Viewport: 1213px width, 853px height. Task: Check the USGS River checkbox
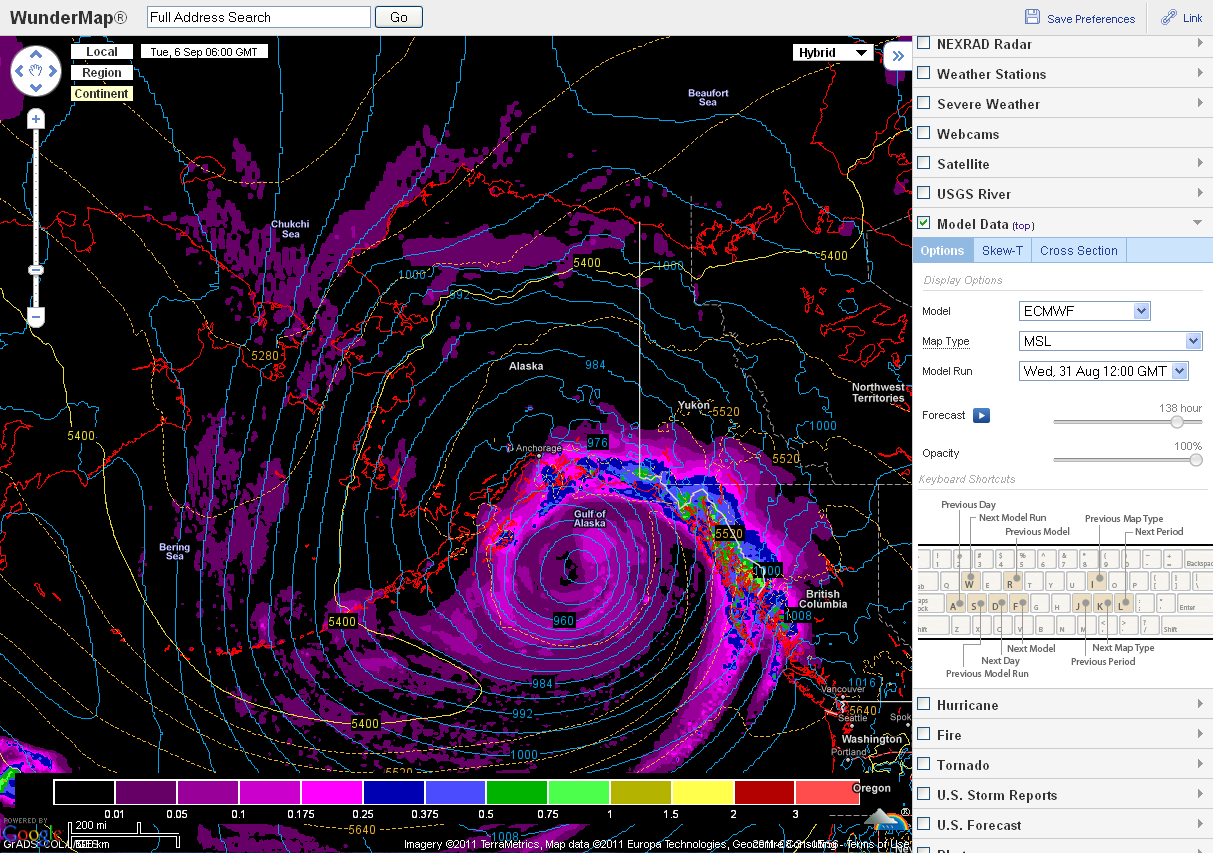[924, 193]
